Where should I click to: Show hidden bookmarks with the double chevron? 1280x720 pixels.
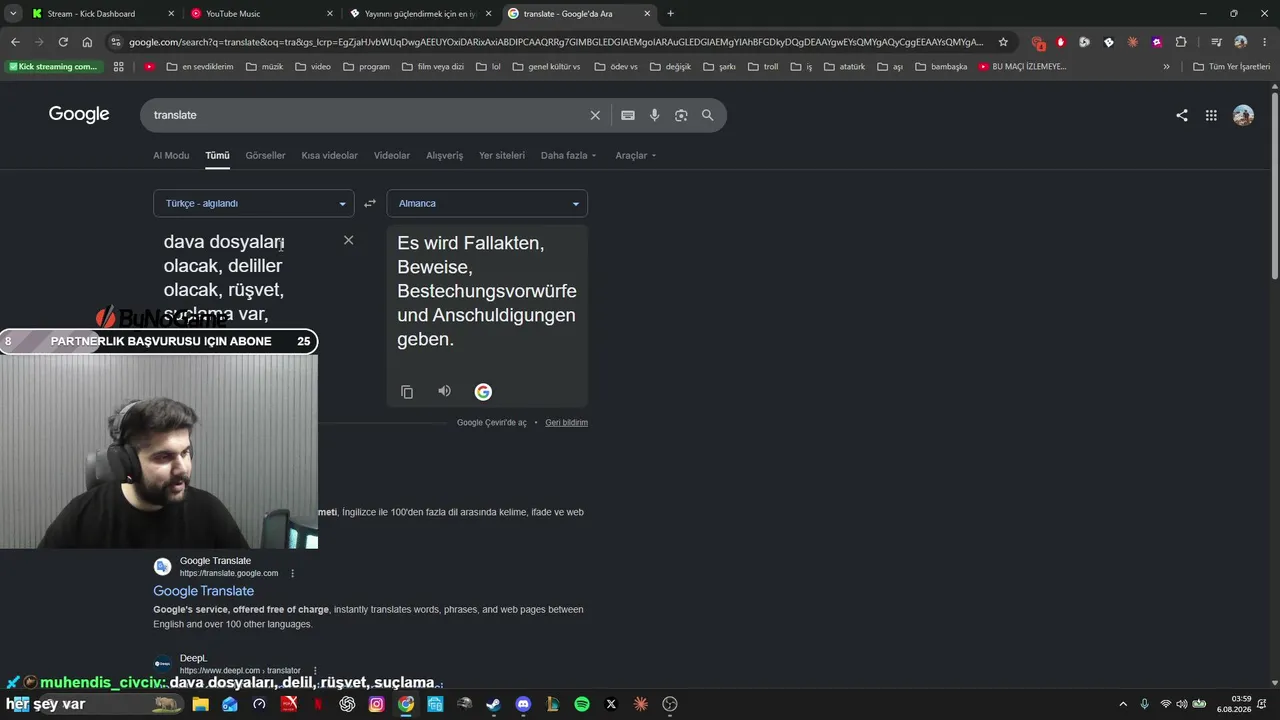(x=1166, y=67)
